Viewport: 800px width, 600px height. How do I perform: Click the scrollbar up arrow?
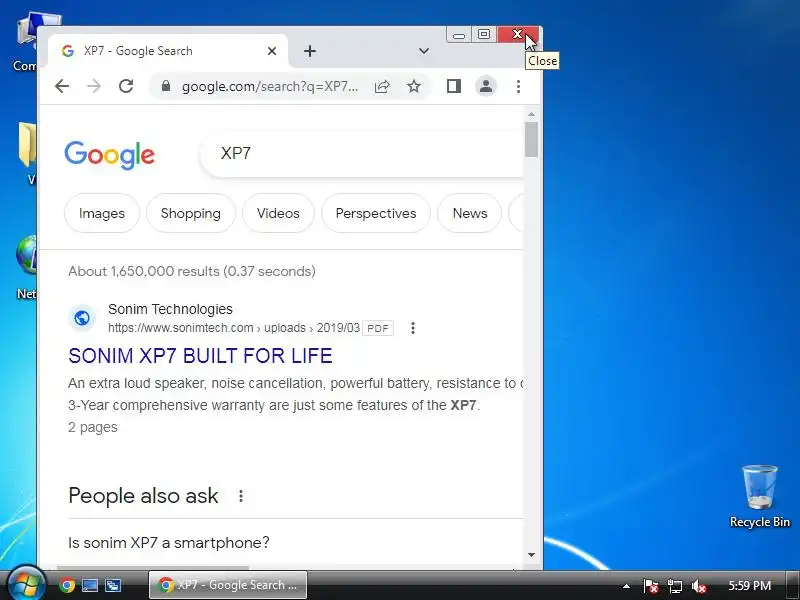coord(531,114)
